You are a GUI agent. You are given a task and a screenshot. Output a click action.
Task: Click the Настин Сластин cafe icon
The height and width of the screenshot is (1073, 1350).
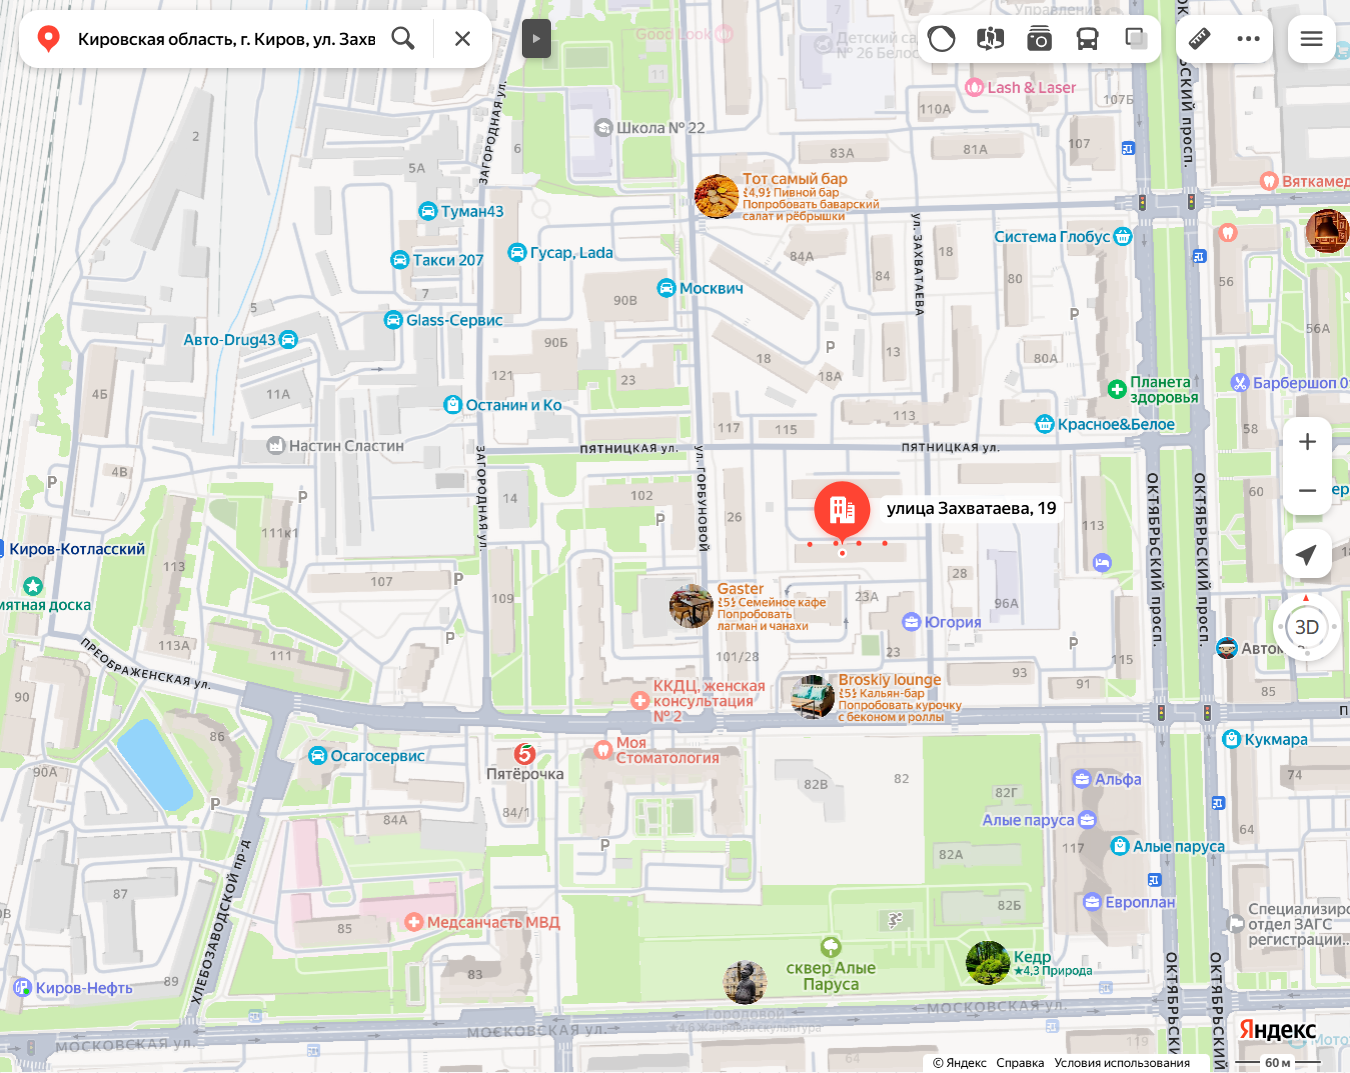pyautogui.click(x=276, y=446)
